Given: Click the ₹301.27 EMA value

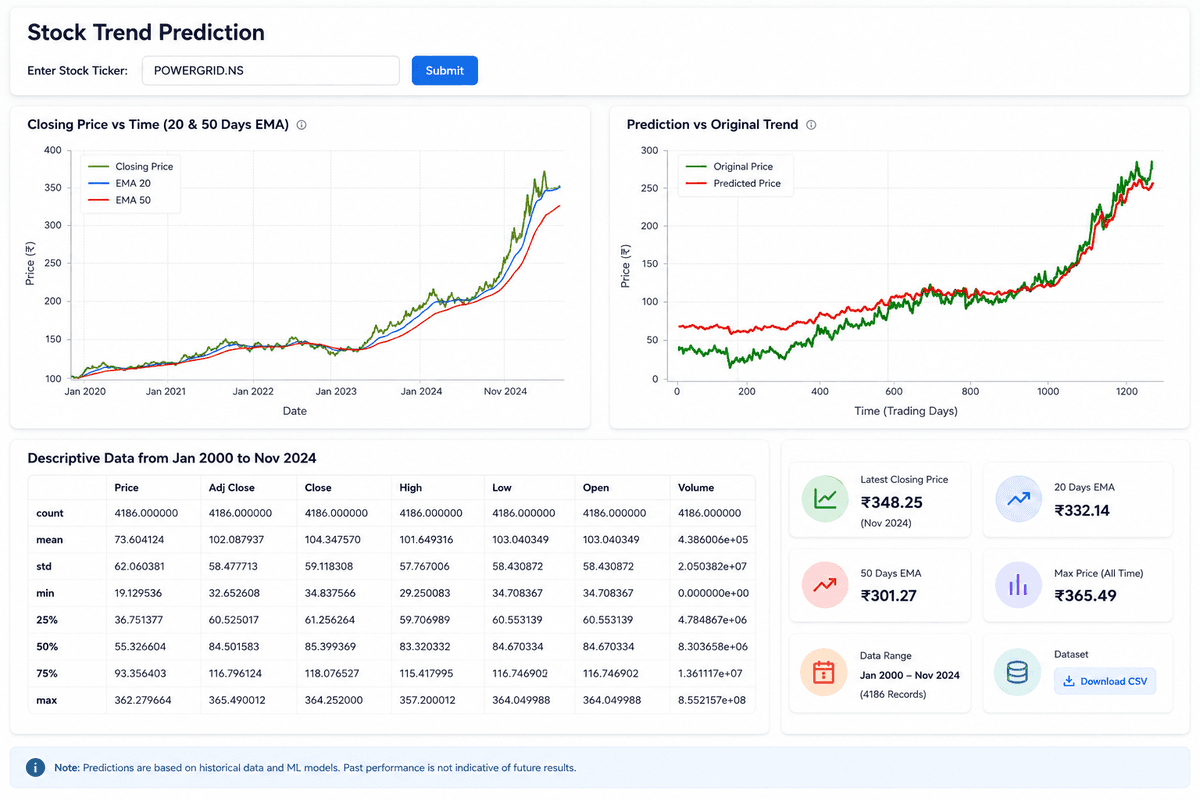Looking at the screenshot, I should (x=891, y=596).
